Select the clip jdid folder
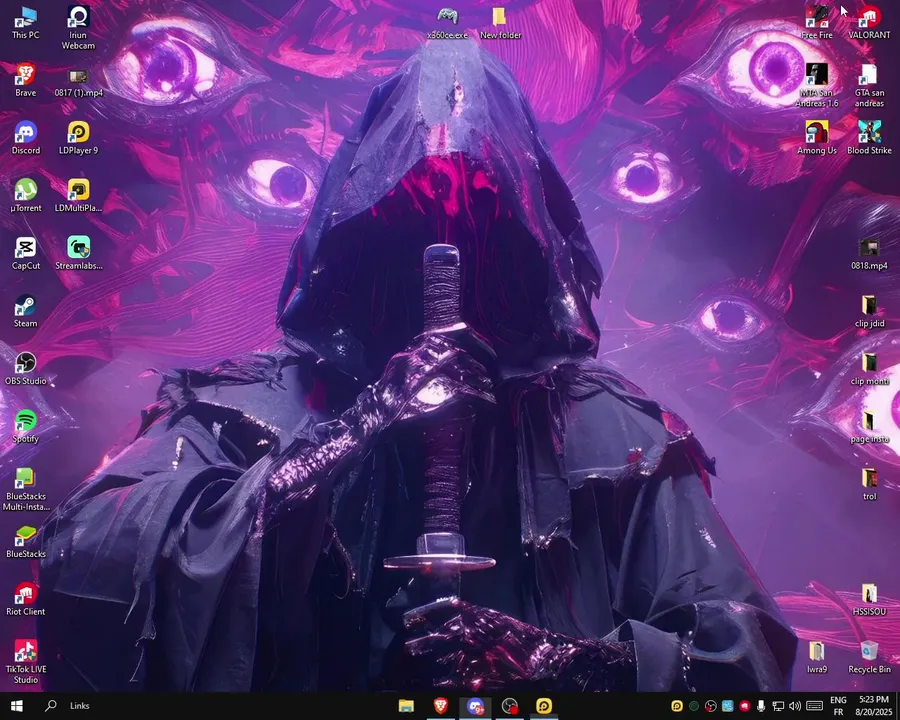The image size is (900, 720). coord(870,312)
